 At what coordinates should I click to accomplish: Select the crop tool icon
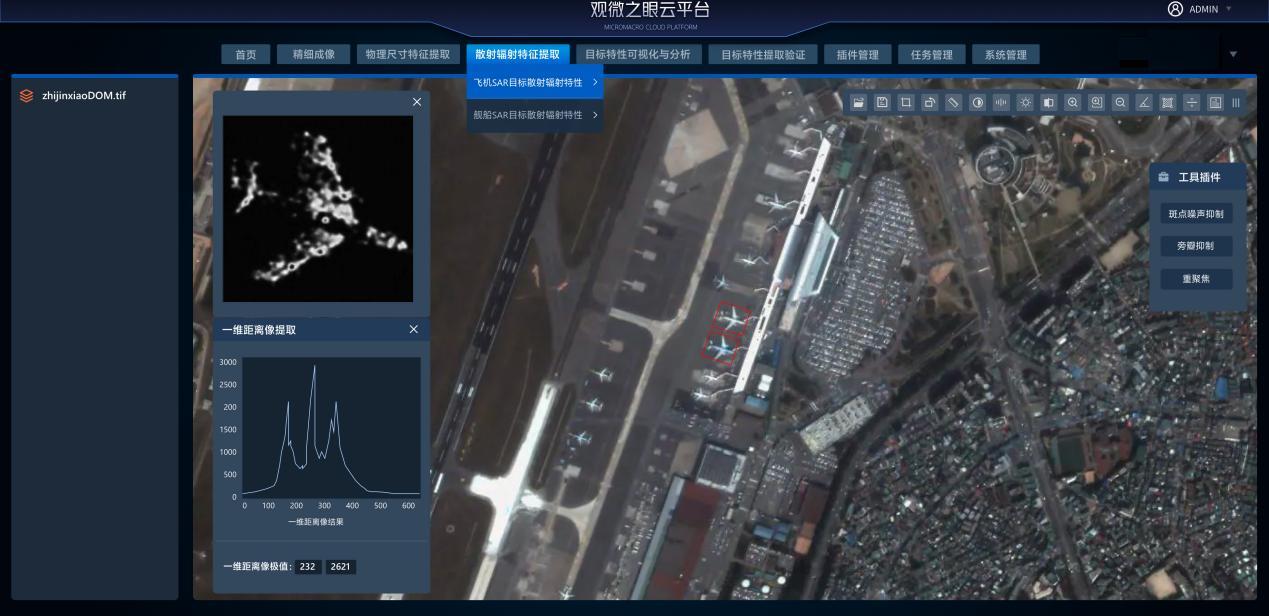[x=906, y=102]
